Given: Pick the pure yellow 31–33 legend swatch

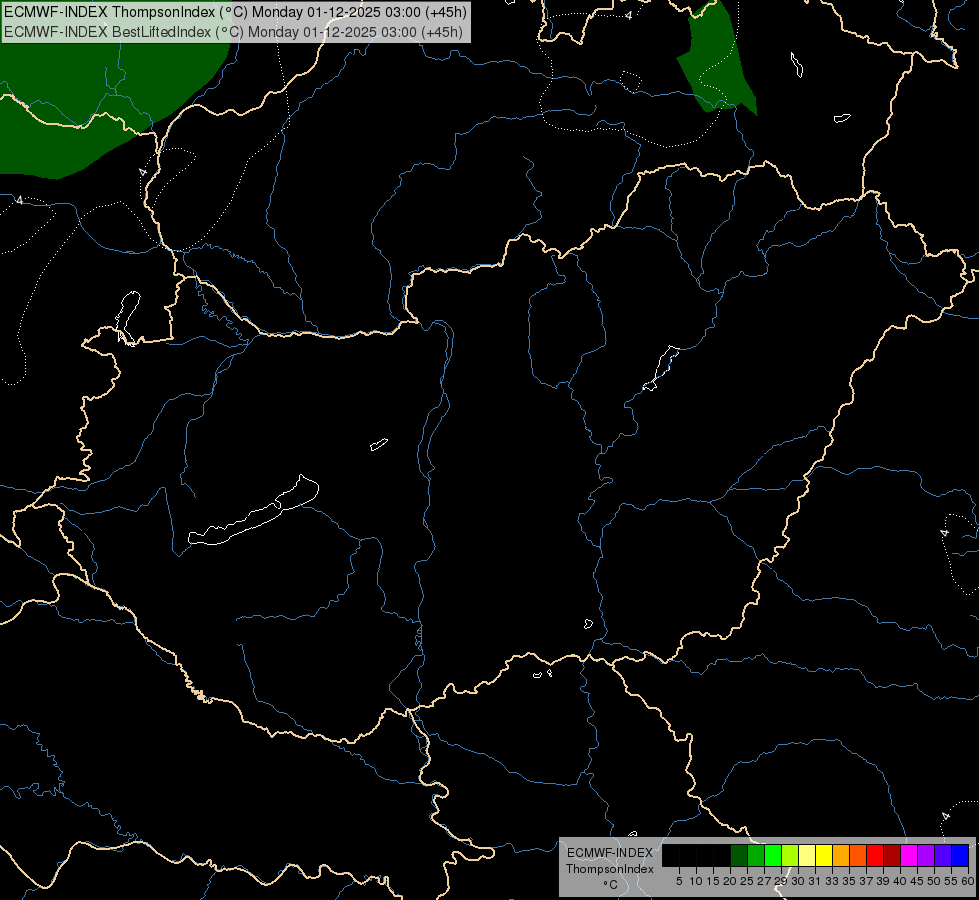Looking at the screenshot, I should (x=824, y=855).
